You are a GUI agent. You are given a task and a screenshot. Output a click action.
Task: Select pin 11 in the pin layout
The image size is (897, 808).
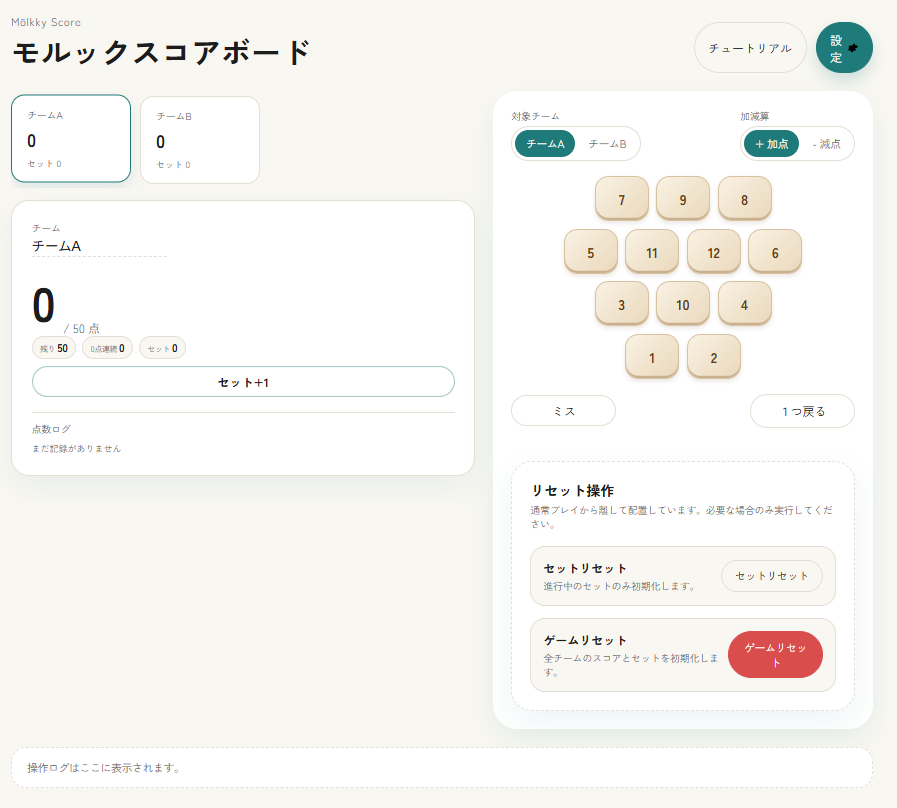coord(652,251)
